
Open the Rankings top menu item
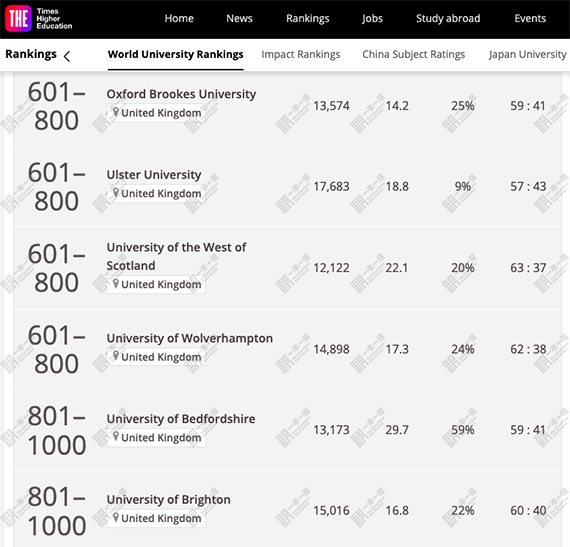click(x=308, y=19)
